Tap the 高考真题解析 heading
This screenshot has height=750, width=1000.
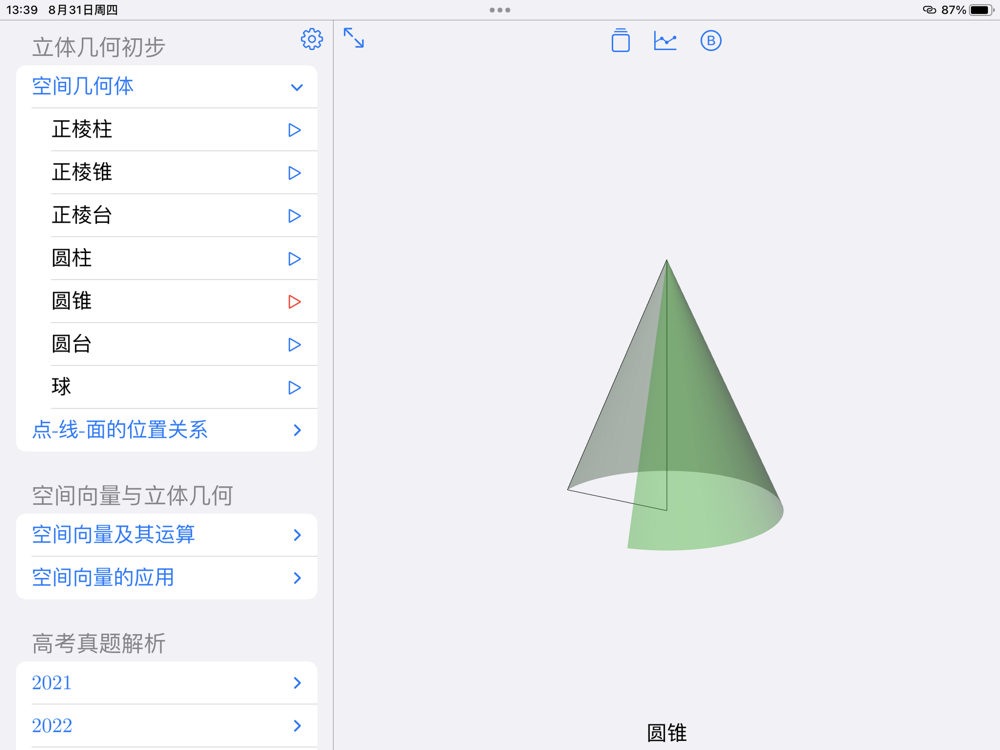pos(99,643)
